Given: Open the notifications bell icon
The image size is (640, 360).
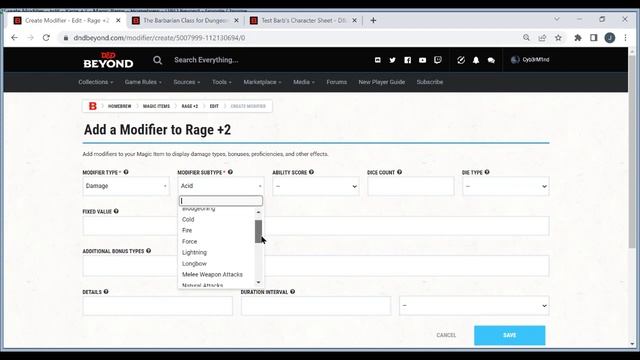Looking at the screenshot, I should click(x=476, y=60).
